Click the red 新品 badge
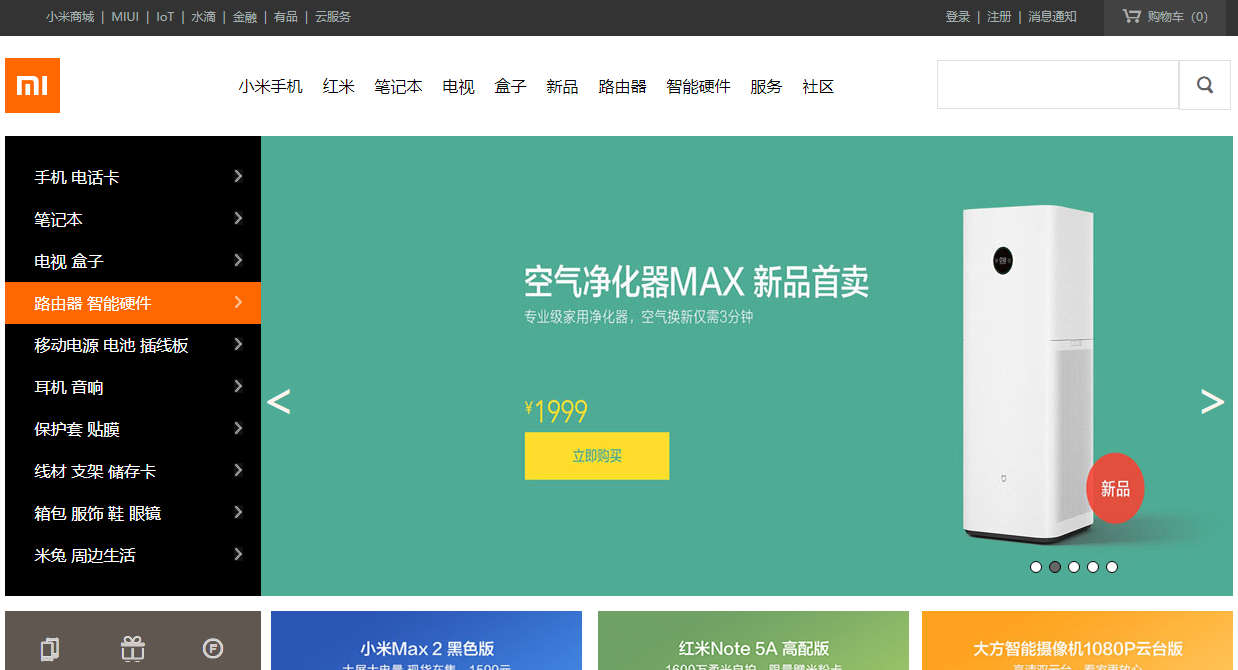This screenshot has height=670, width=1238. point(1115,488)
